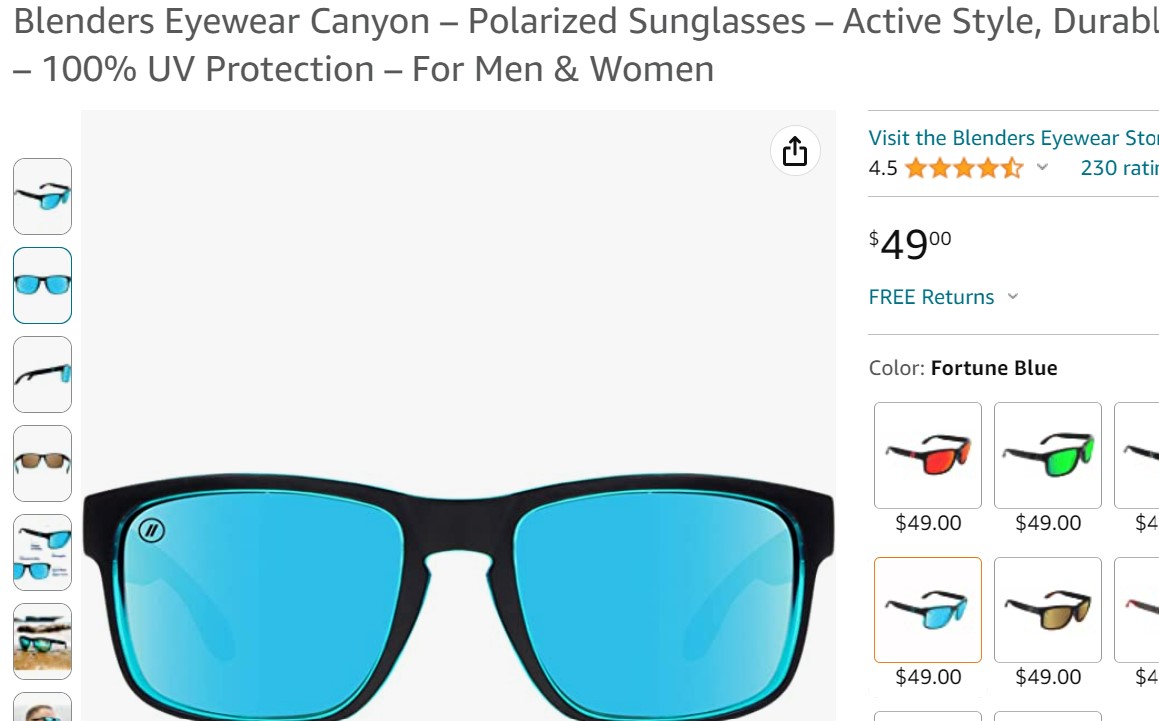Click the front-view sunglasses thumbnail

pyautogui.click(x=42, y=285)
